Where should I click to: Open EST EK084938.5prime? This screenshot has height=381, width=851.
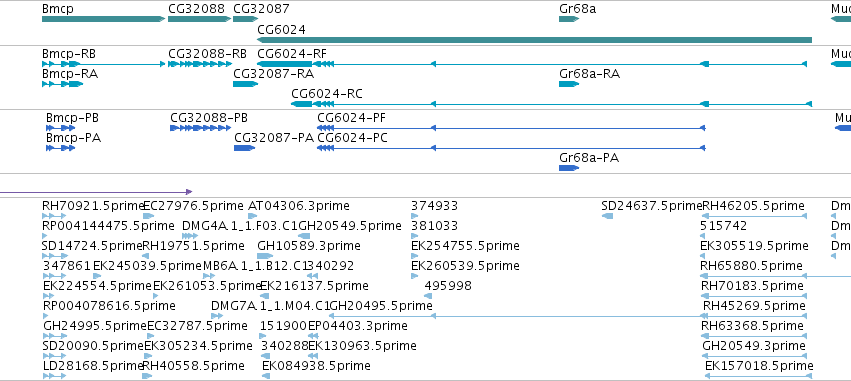tap(316, 366)
